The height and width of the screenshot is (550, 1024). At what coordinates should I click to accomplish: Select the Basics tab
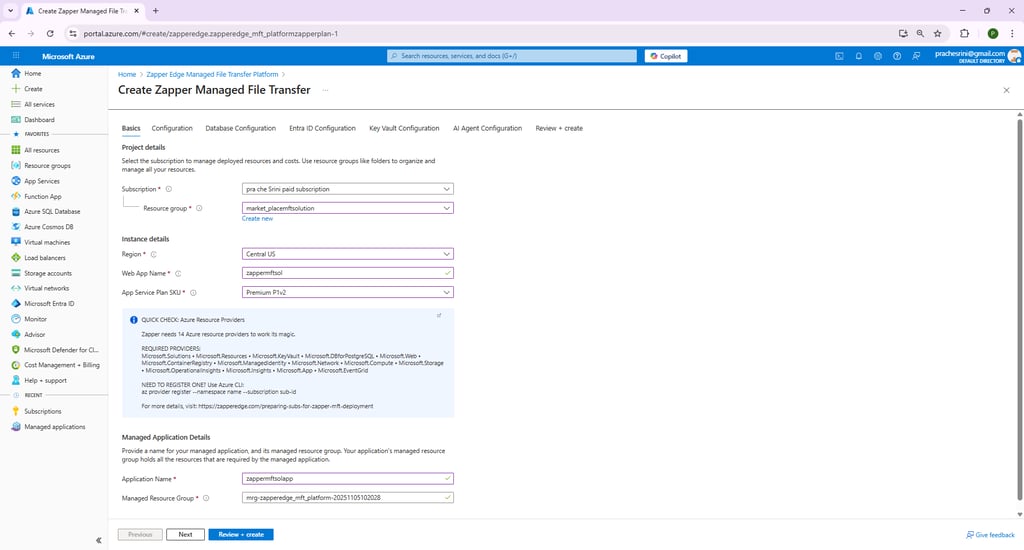click(131, 128)
